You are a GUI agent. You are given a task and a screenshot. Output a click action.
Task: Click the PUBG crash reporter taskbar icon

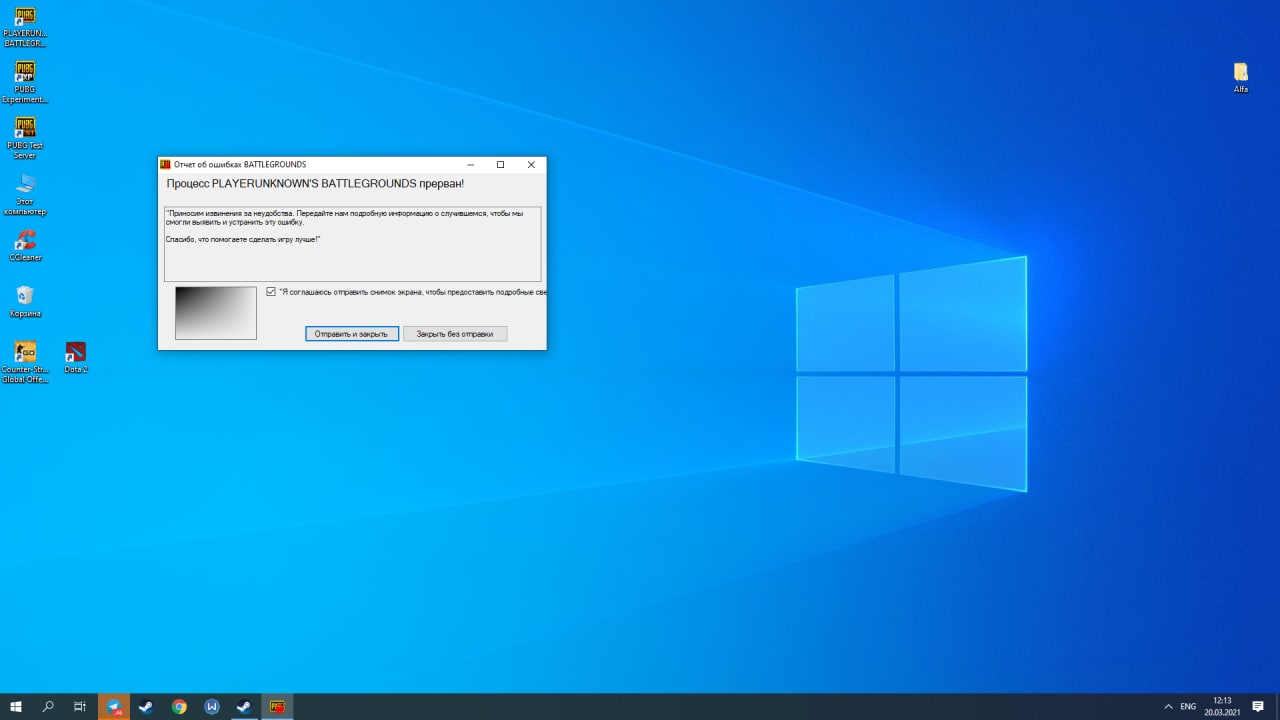coord(277,706)
